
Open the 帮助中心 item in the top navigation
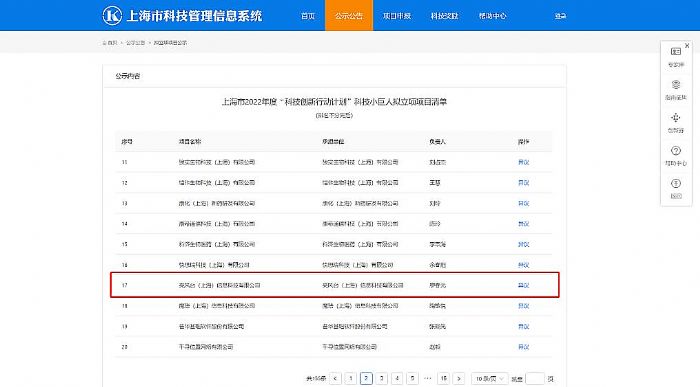click(492, 16)
